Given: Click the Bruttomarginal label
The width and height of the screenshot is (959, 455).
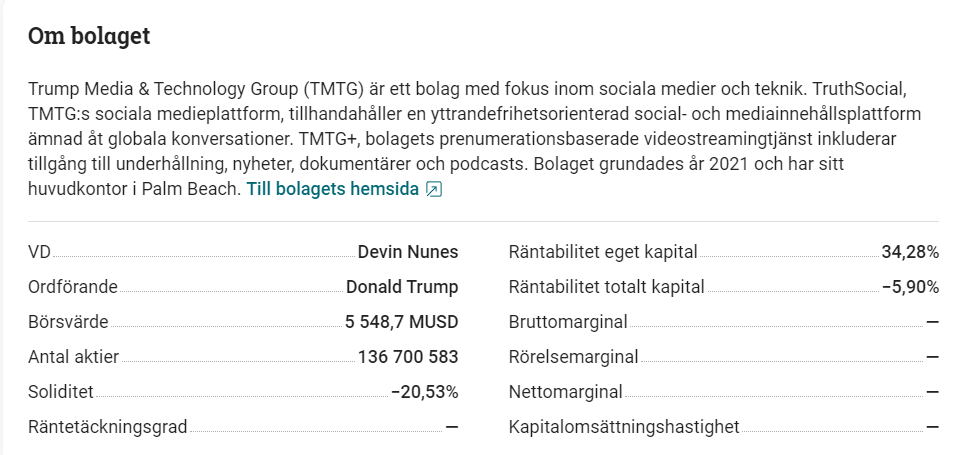Looking at the screenshot, I should click(568, 322).
